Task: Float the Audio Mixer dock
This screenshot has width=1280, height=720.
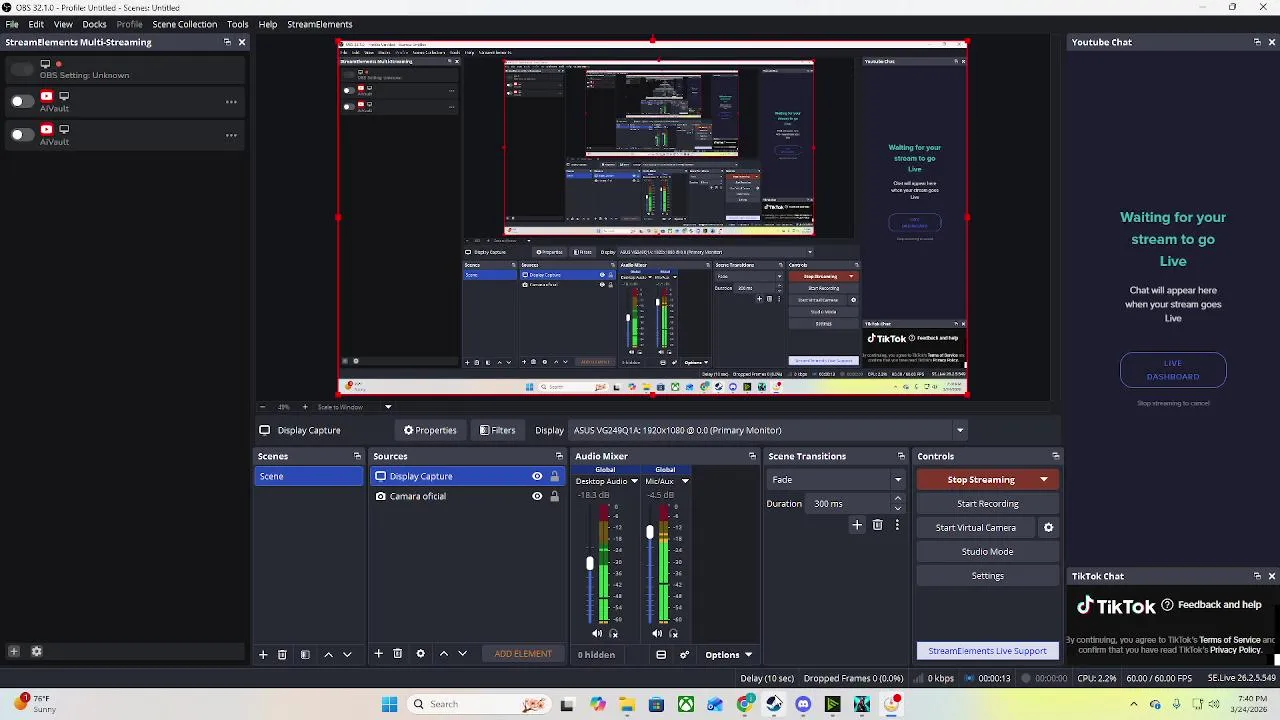Action: coord(752,456)
